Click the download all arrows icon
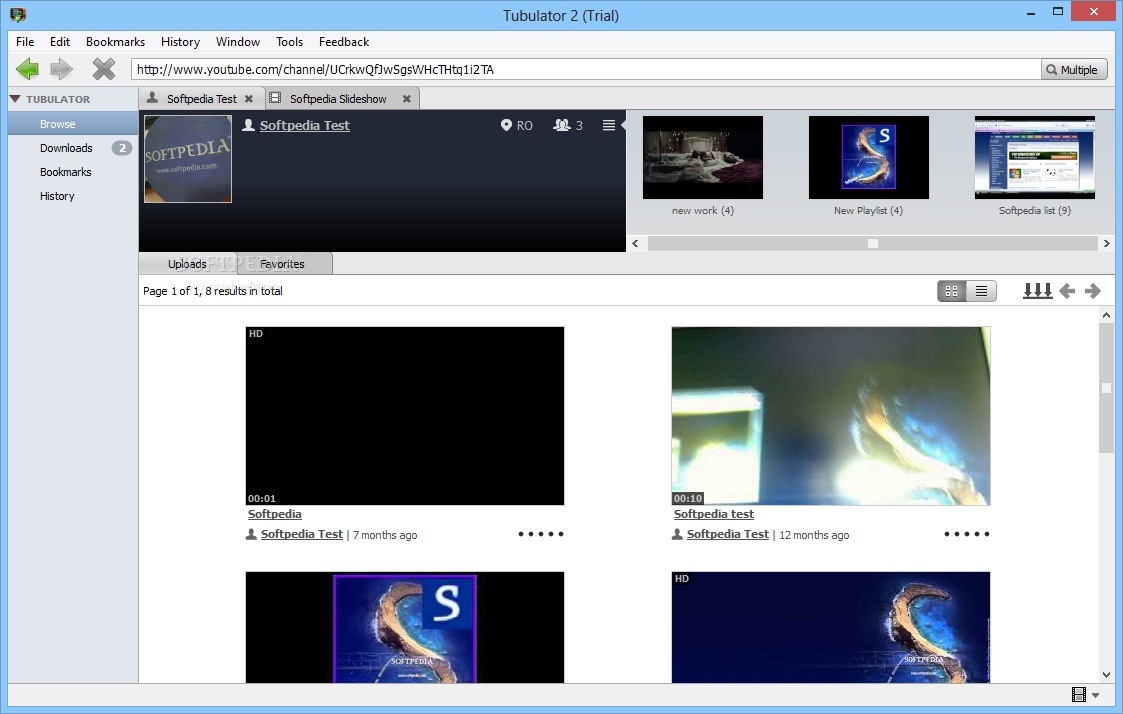 (1038, 291)
